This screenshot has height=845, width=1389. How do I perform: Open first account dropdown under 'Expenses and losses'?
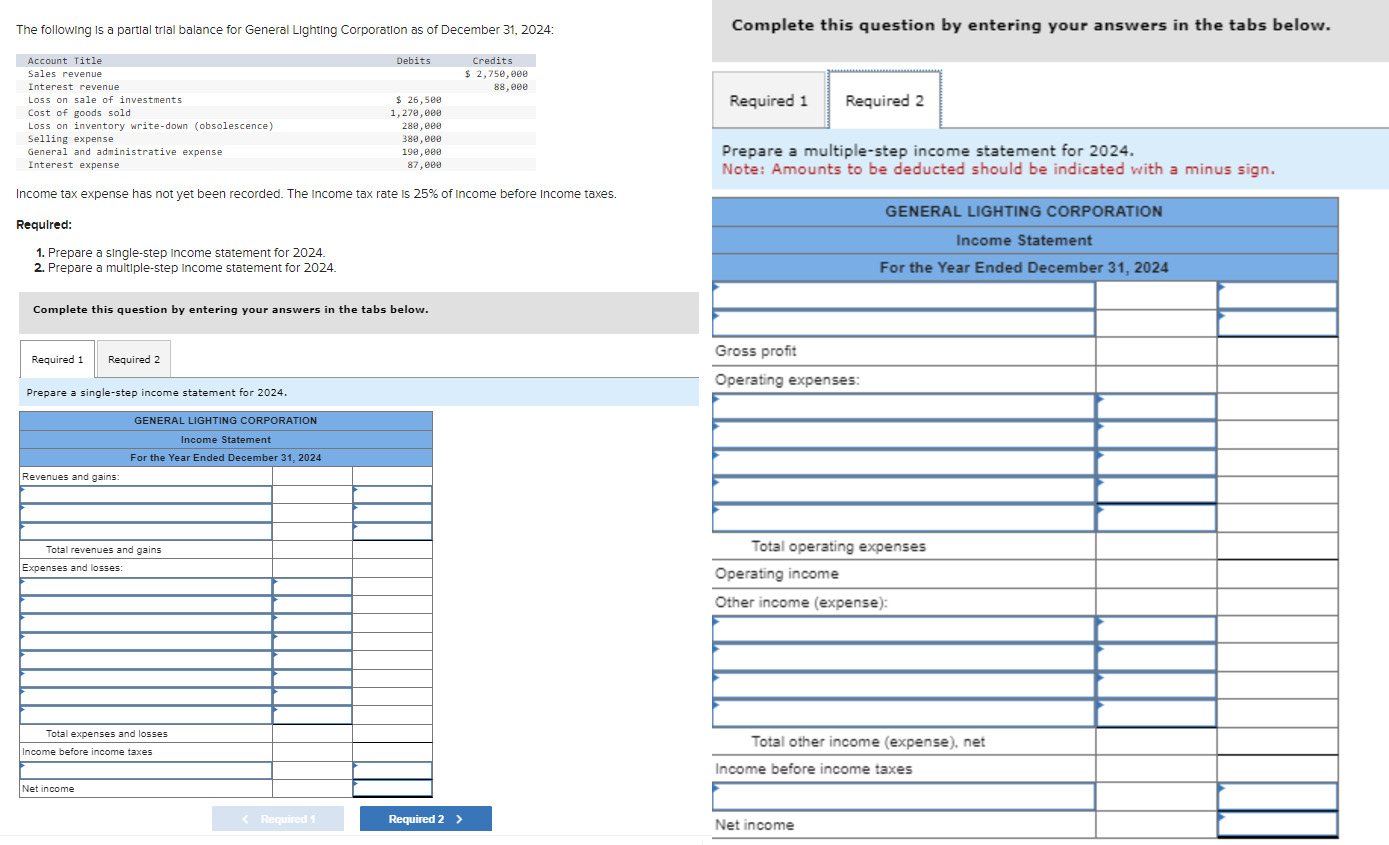click(146, 586)
